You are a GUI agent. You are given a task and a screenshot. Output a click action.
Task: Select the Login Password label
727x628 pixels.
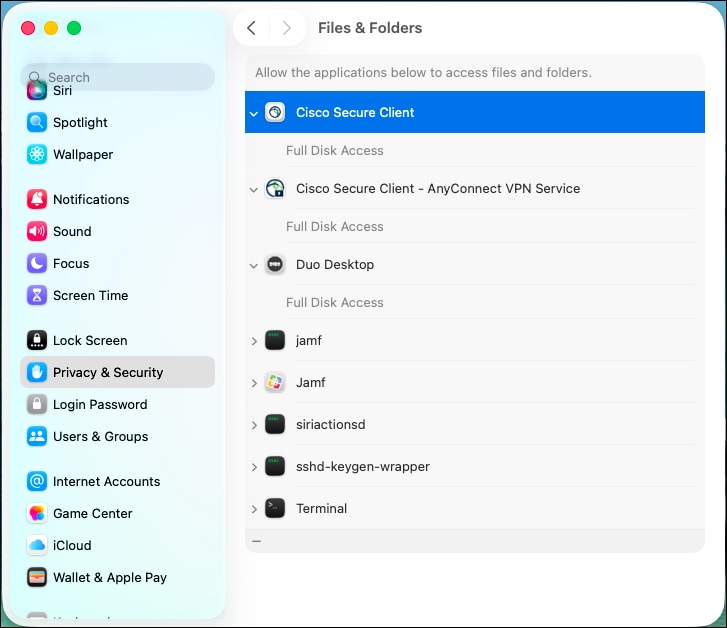click(x=100, y=404)
